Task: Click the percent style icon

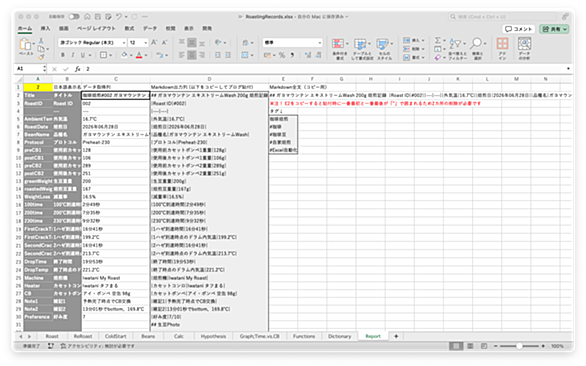Action: point(282,55)
